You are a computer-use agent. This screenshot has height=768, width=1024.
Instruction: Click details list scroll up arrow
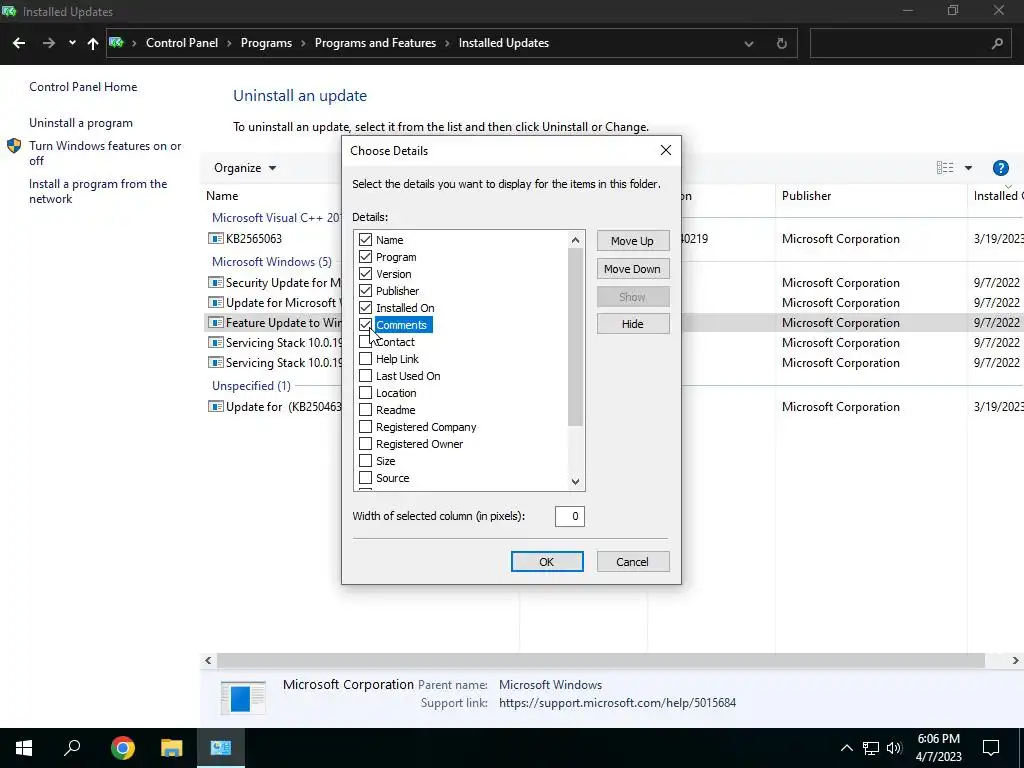tap(575, 240)
